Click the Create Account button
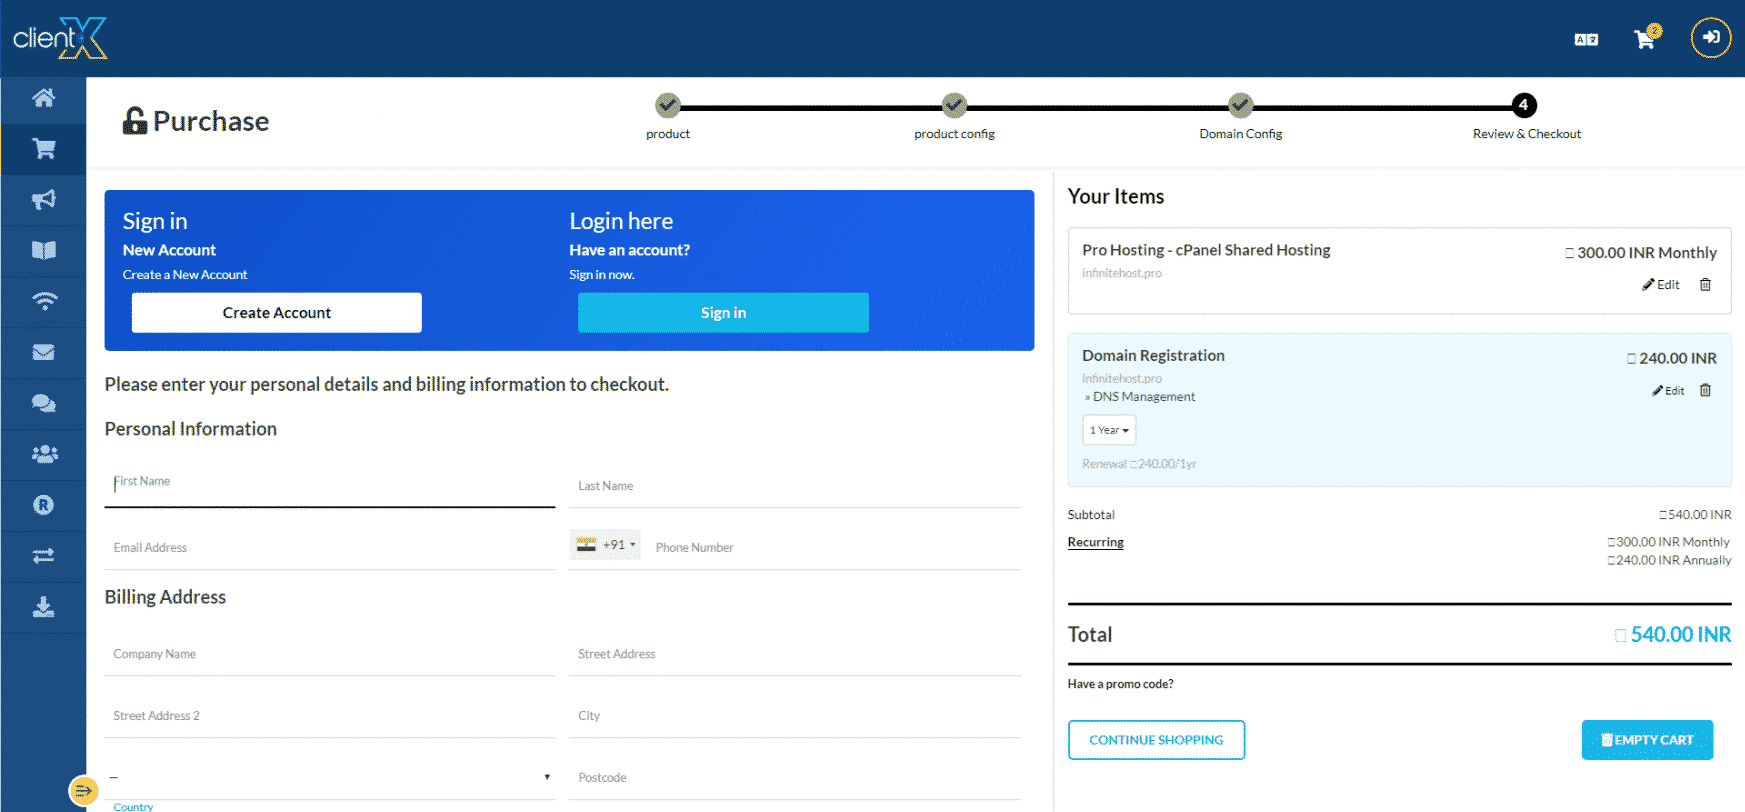The height and width of the screenshot is (812, 1745). coord(277,313)
